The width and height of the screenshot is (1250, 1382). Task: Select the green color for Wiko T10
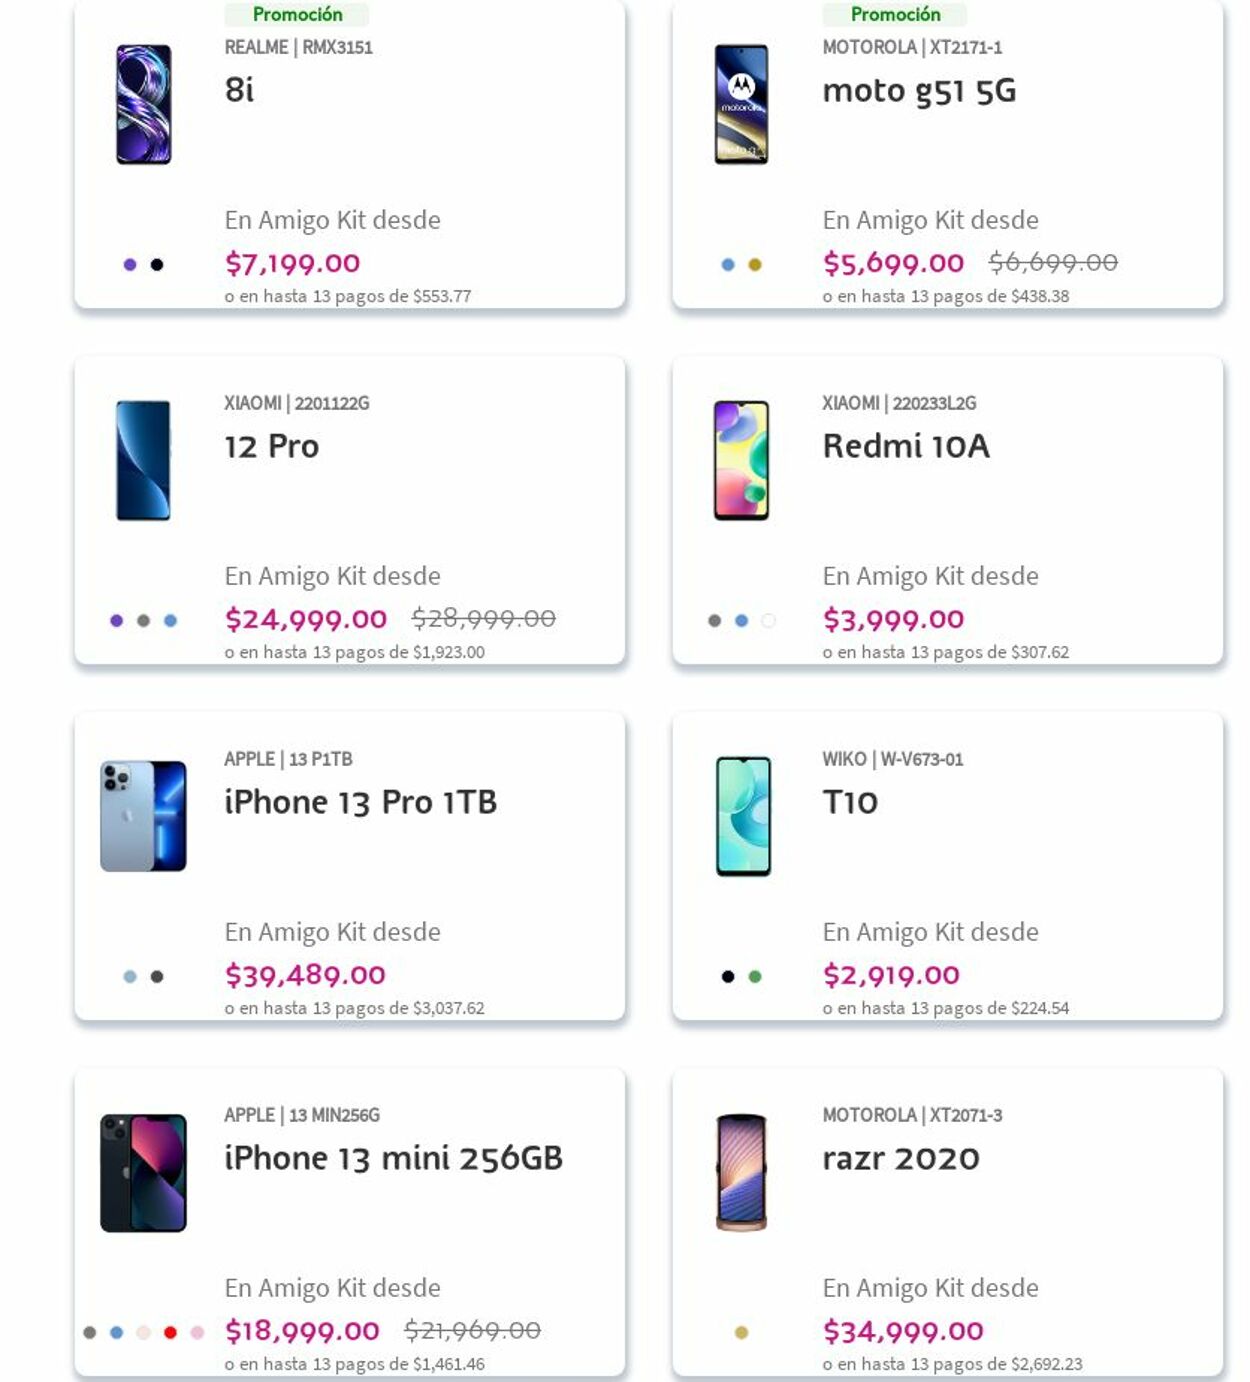click(755, 977)
